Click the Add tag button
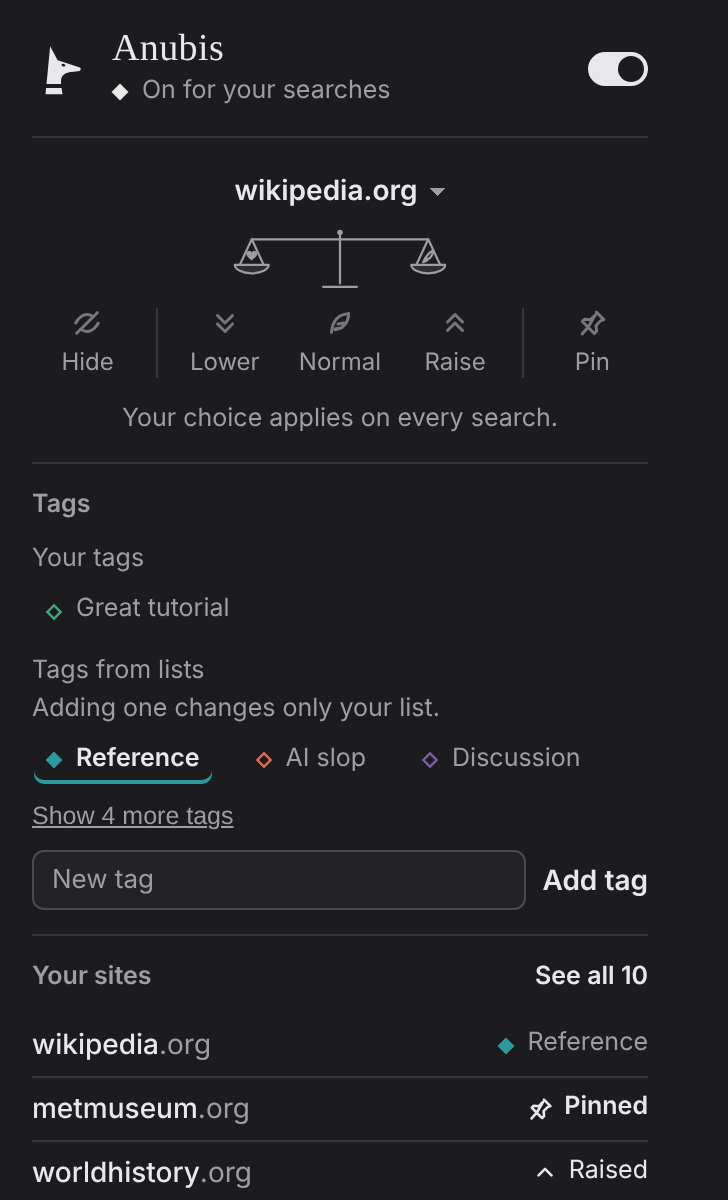 tap(595, 881)
